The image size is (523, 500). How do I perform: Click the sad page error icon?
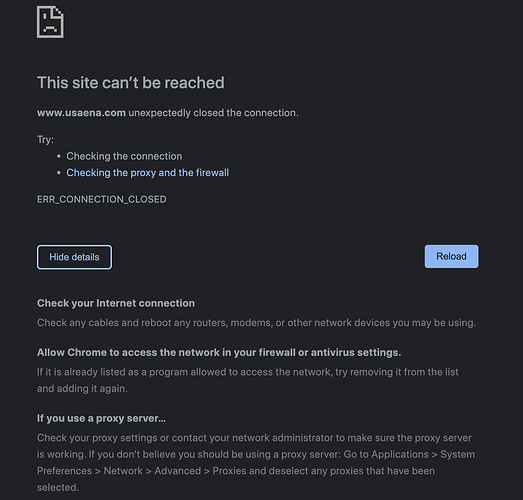coord(50,22)
